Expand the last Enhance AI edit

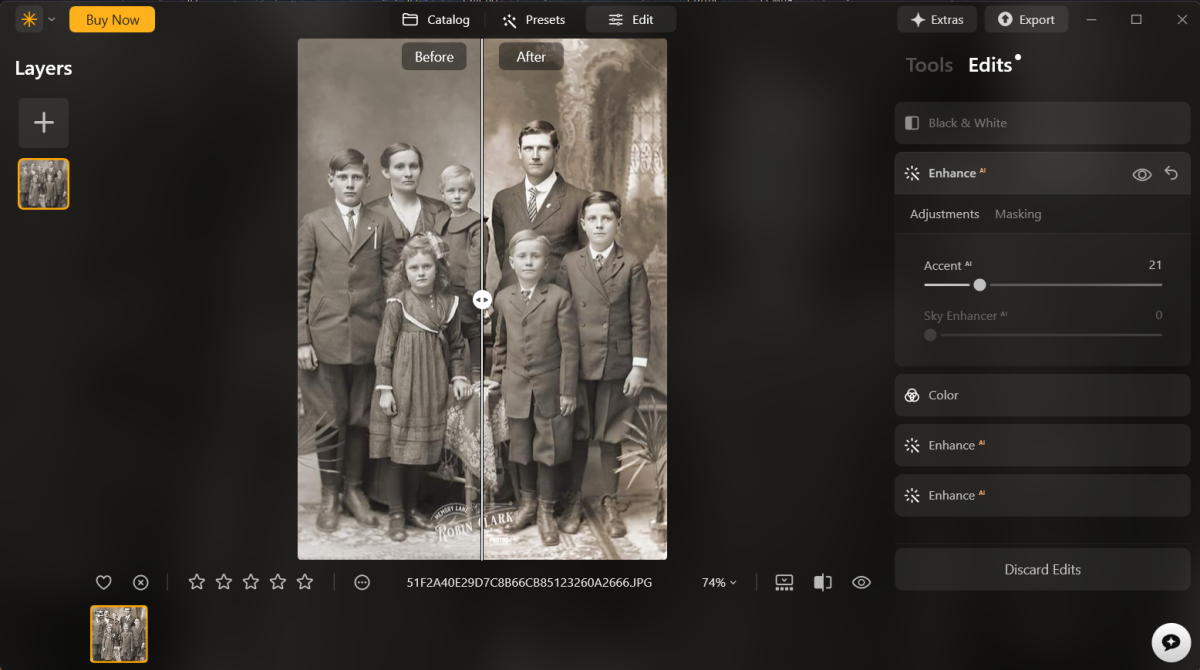[1043, 495]
